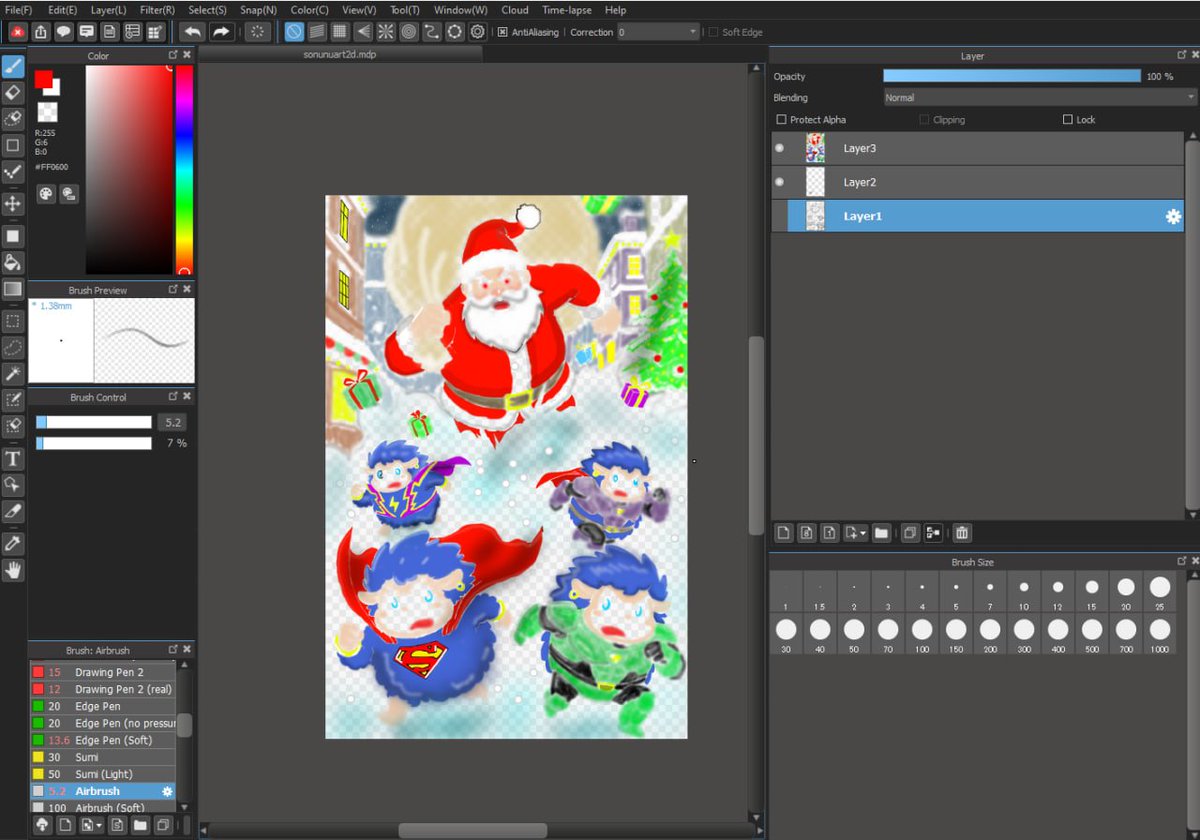This screenshot has width=1200, height=840.
Task: Click the Redo arrow in the toolbar
Action: tap(220, 32)
